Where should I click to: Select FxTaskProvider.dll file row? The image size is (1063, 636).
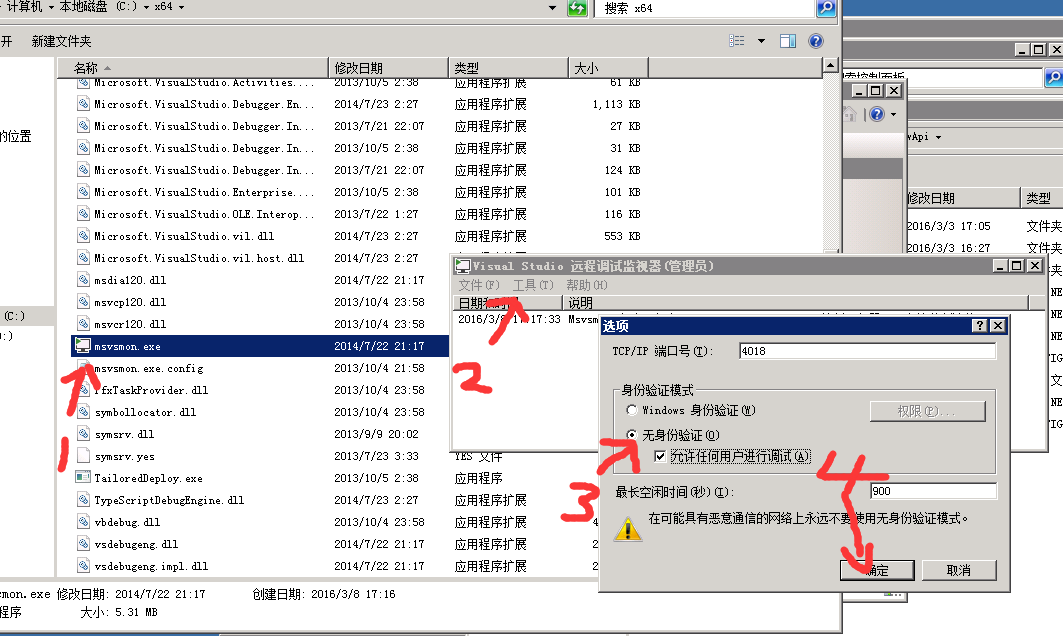tap(260, 390)
